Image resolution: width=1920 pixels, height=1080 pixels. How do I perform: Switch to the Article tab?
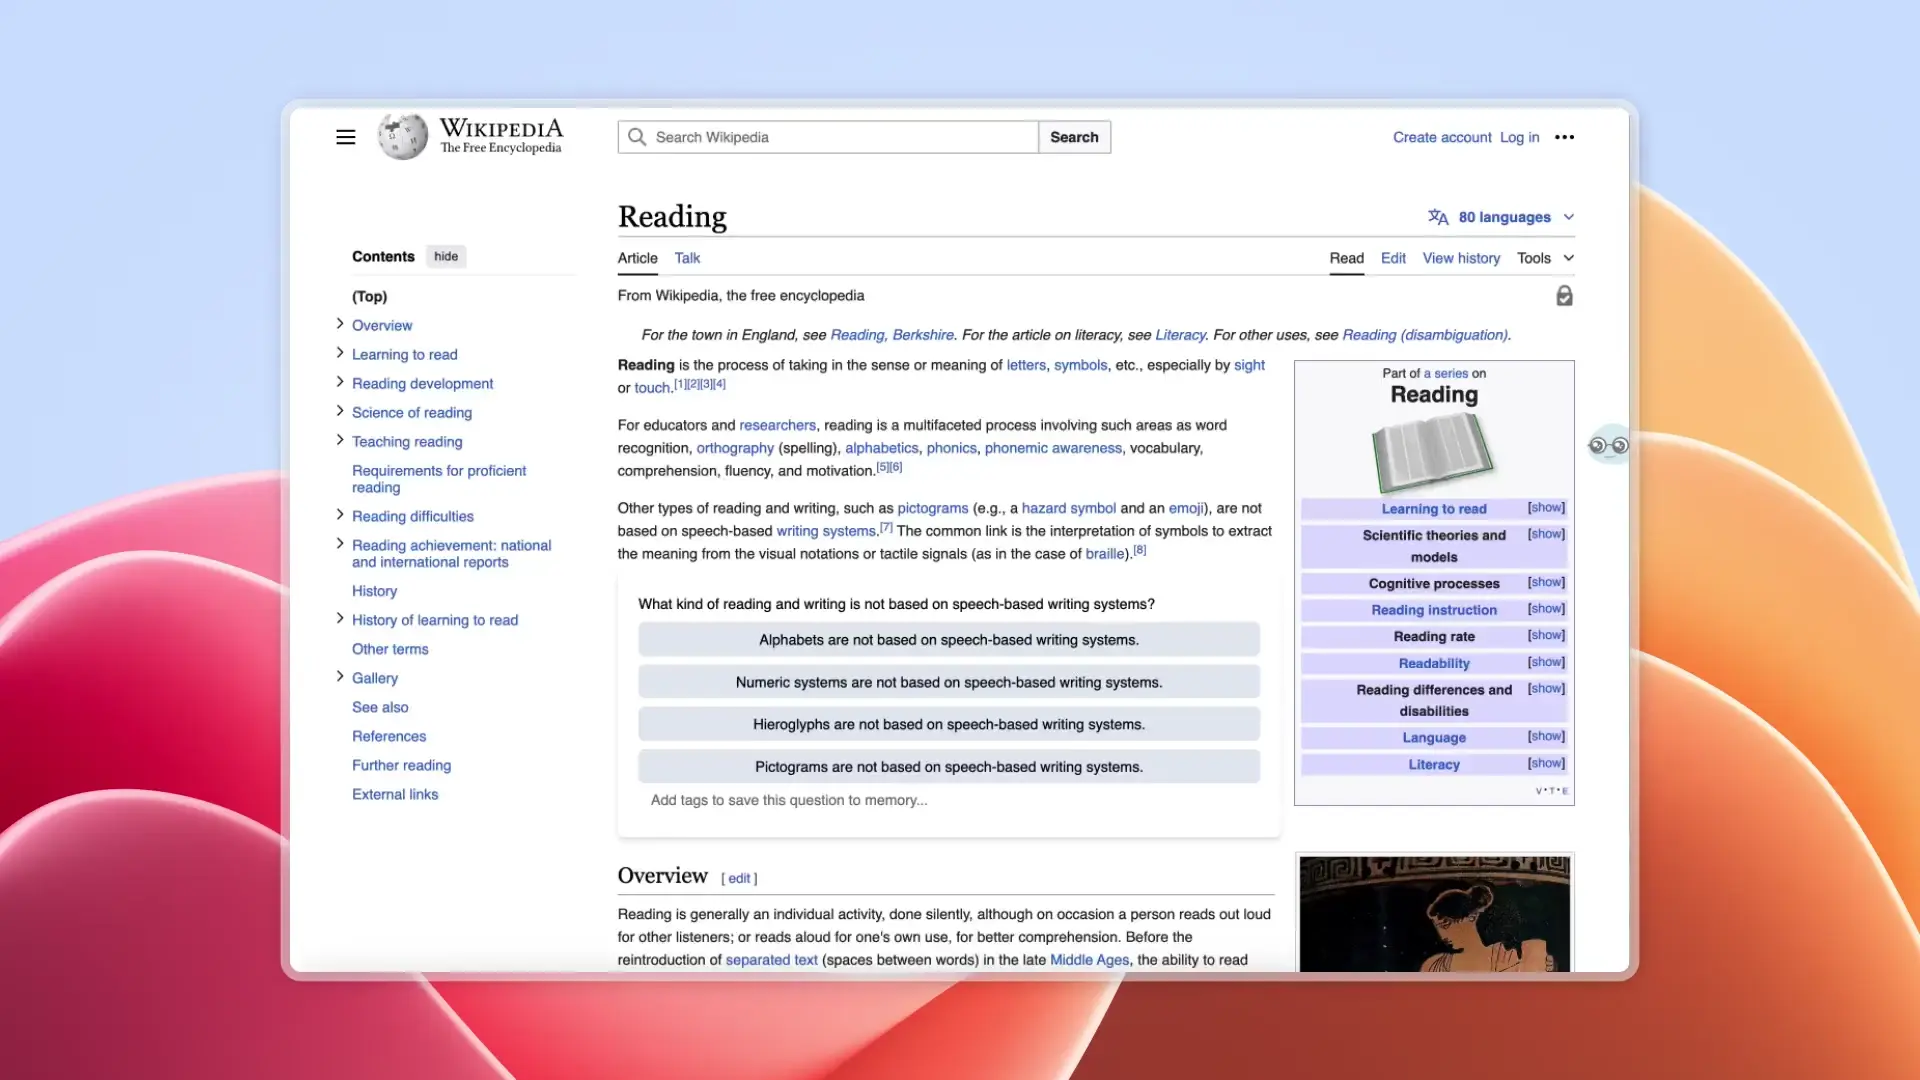point(638,258)
